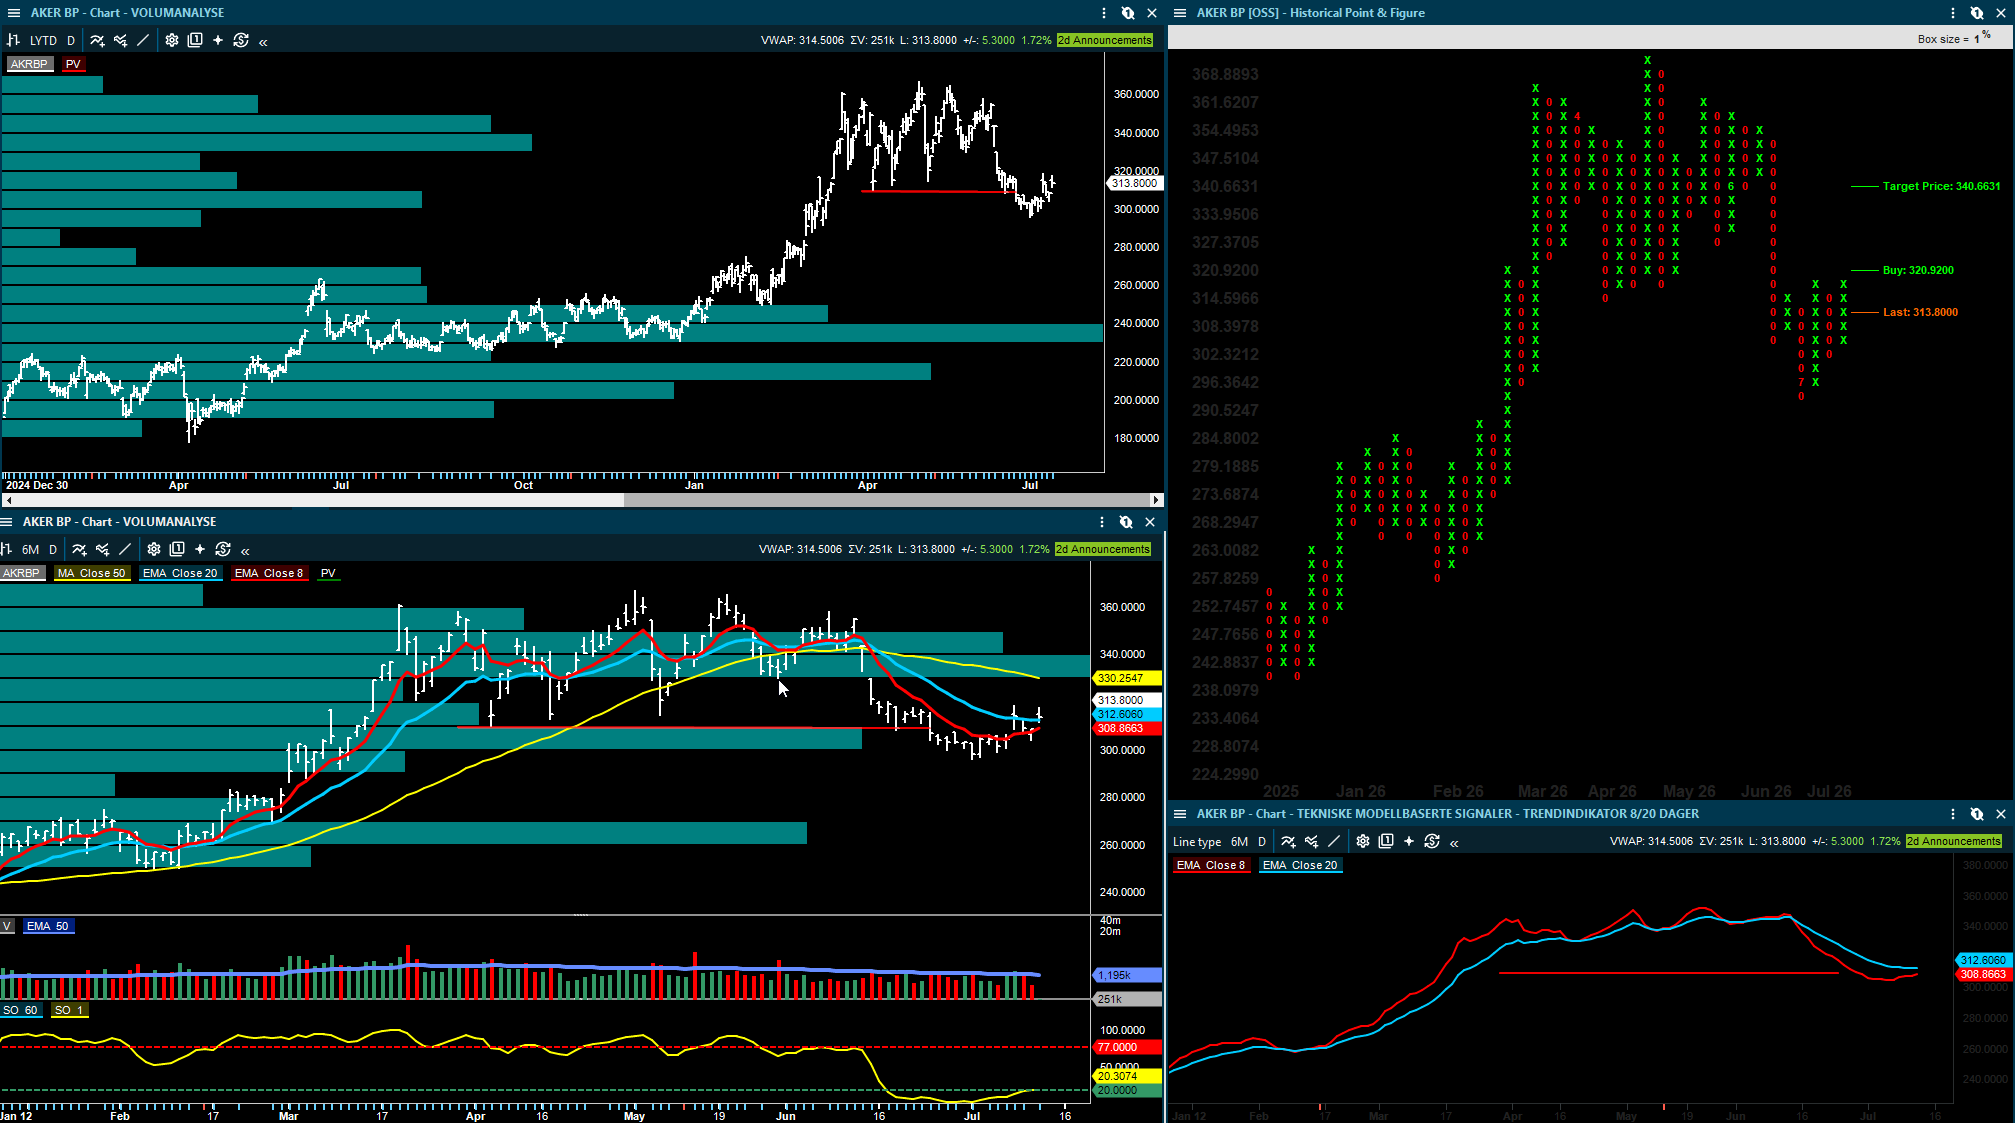The image size is (2015, 1123).
Task: Toggle SO 60 stochastic legend
Action: (20, 1010)
